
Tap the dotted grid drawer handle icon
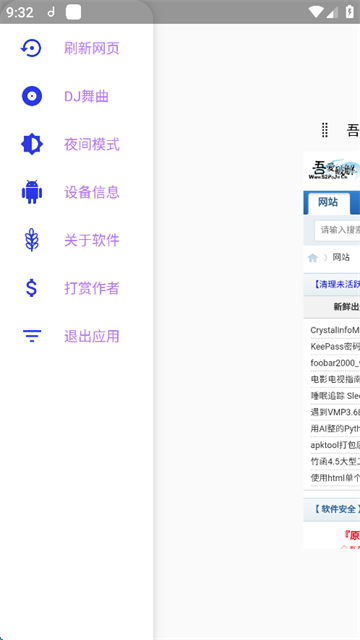[x=324, y=131]
